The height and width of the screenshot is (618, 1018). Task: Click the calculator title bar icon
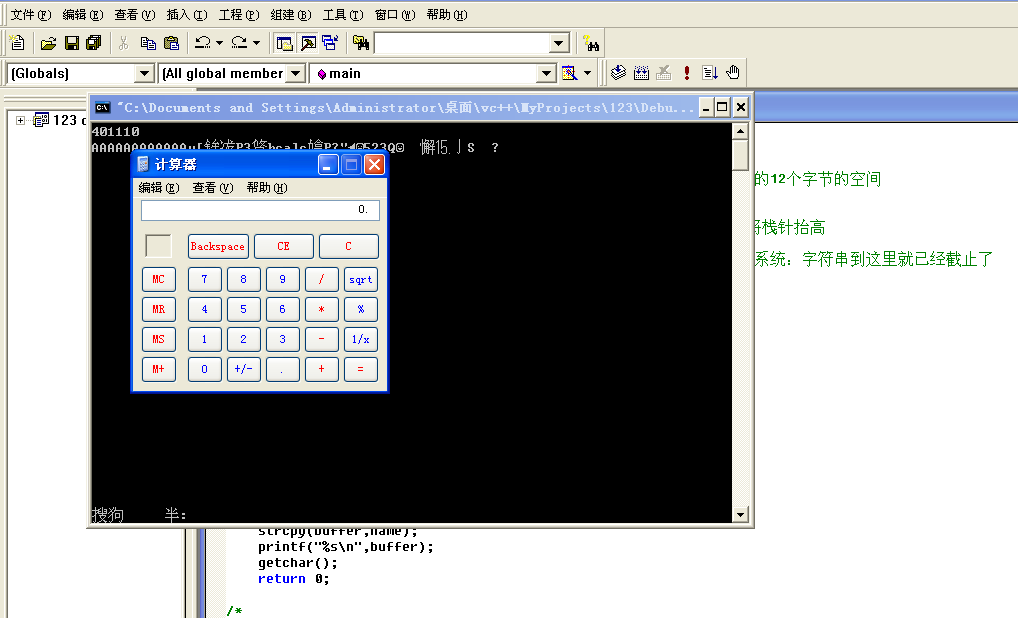tap(143, 164)
